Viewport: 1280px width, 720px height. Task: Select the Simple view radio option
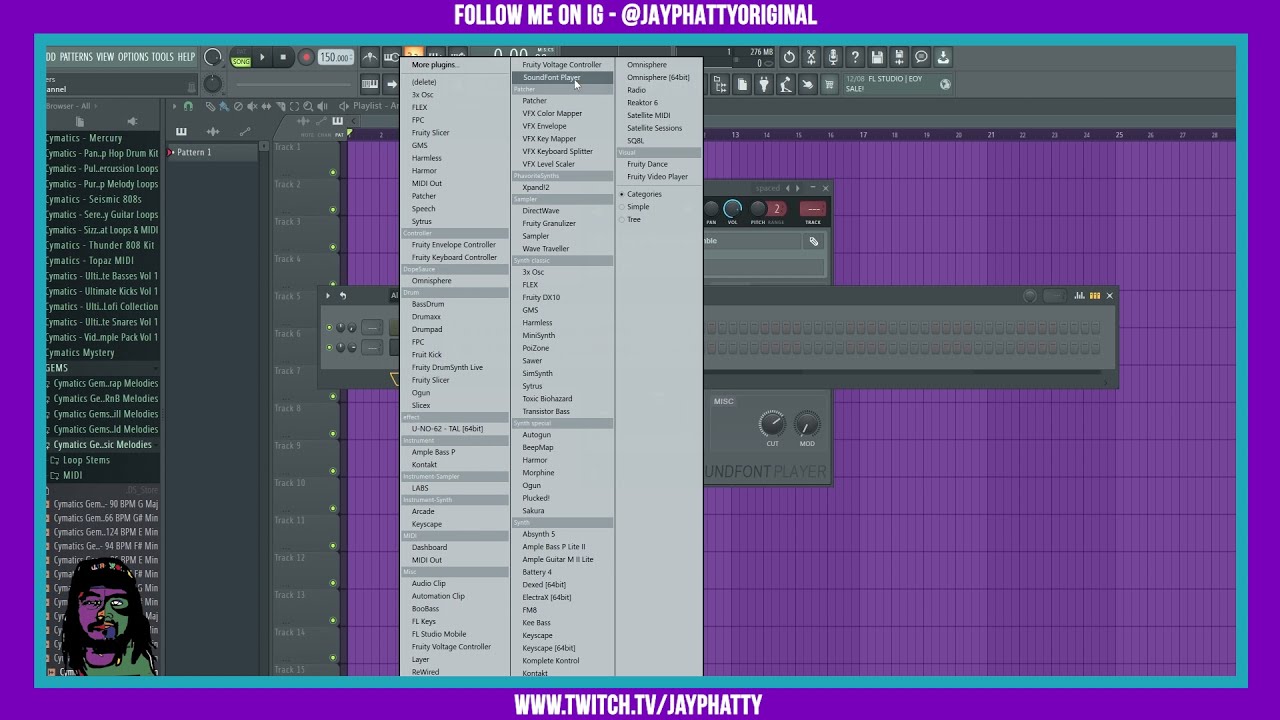[634, 207]
